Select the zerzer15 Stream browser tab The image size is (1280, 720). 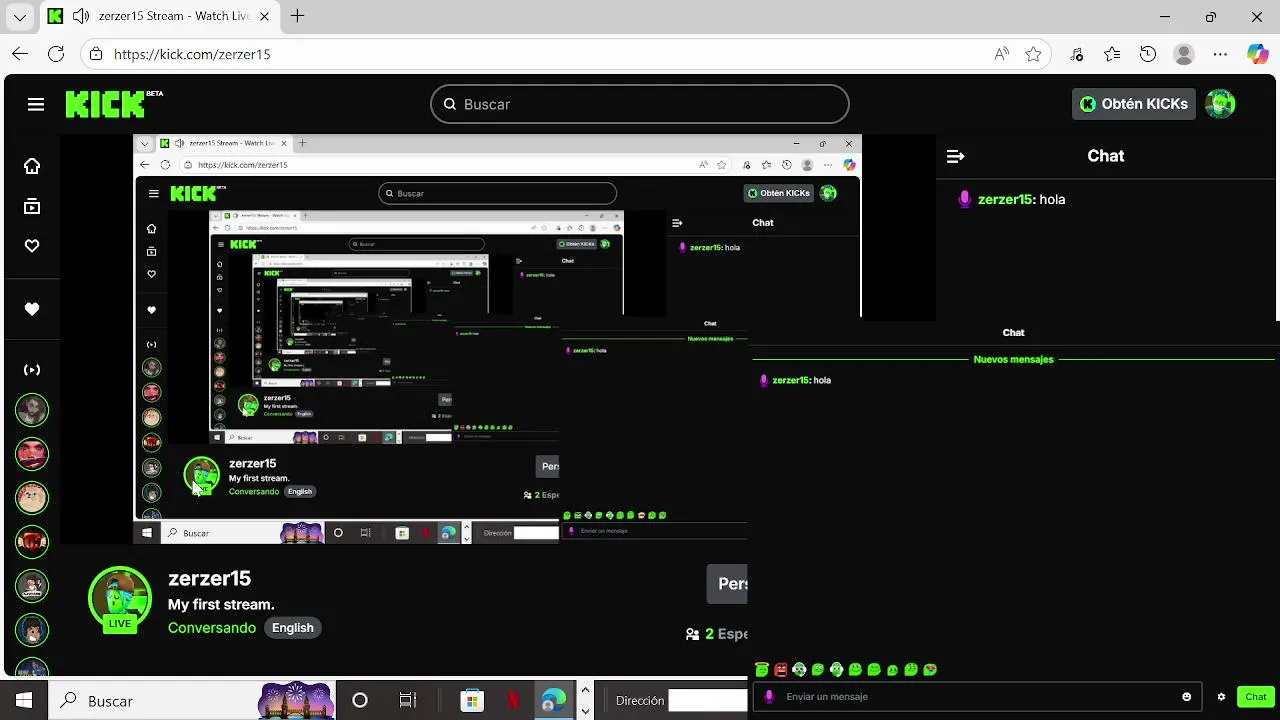158,16
